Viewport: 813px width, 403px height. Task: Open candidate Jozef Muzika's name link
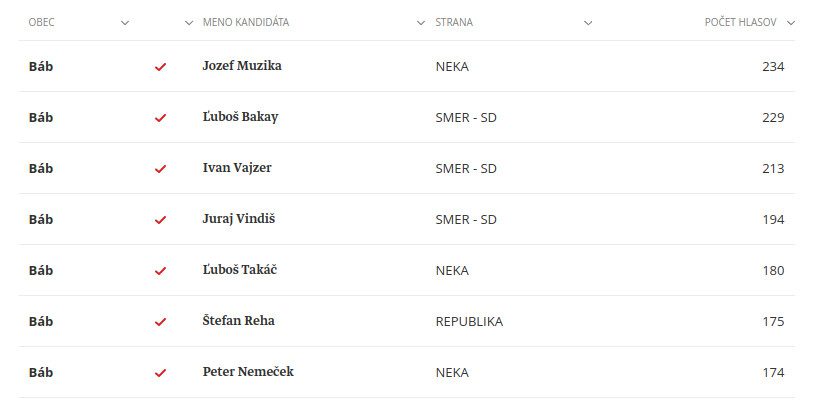[242, 66]
